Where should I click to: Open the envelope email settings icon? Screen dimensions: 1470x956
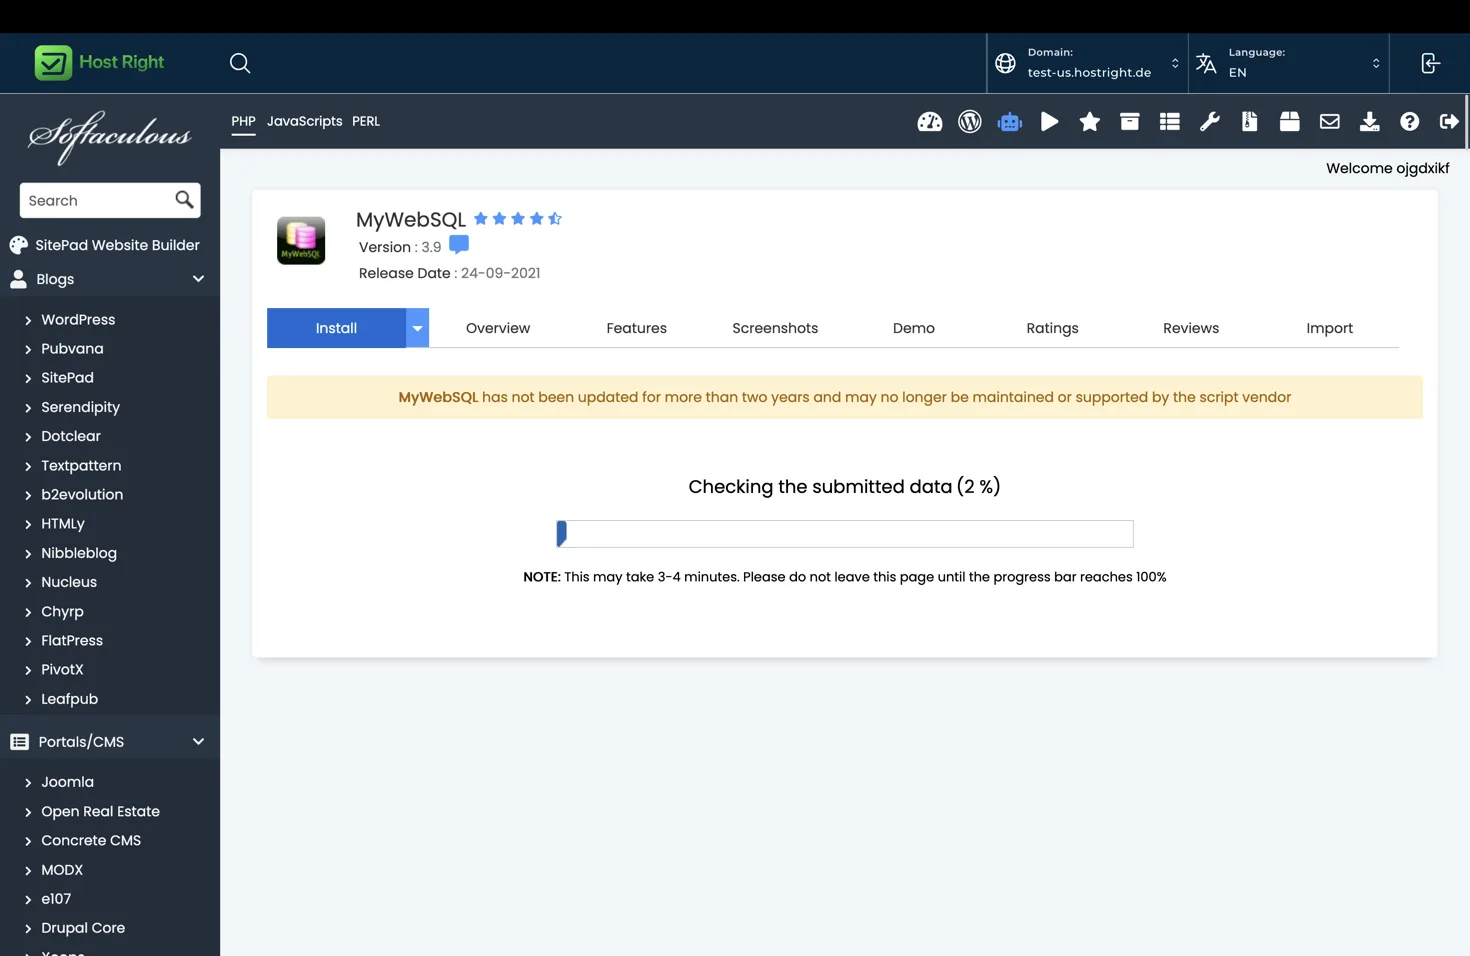pos(1329,122)
